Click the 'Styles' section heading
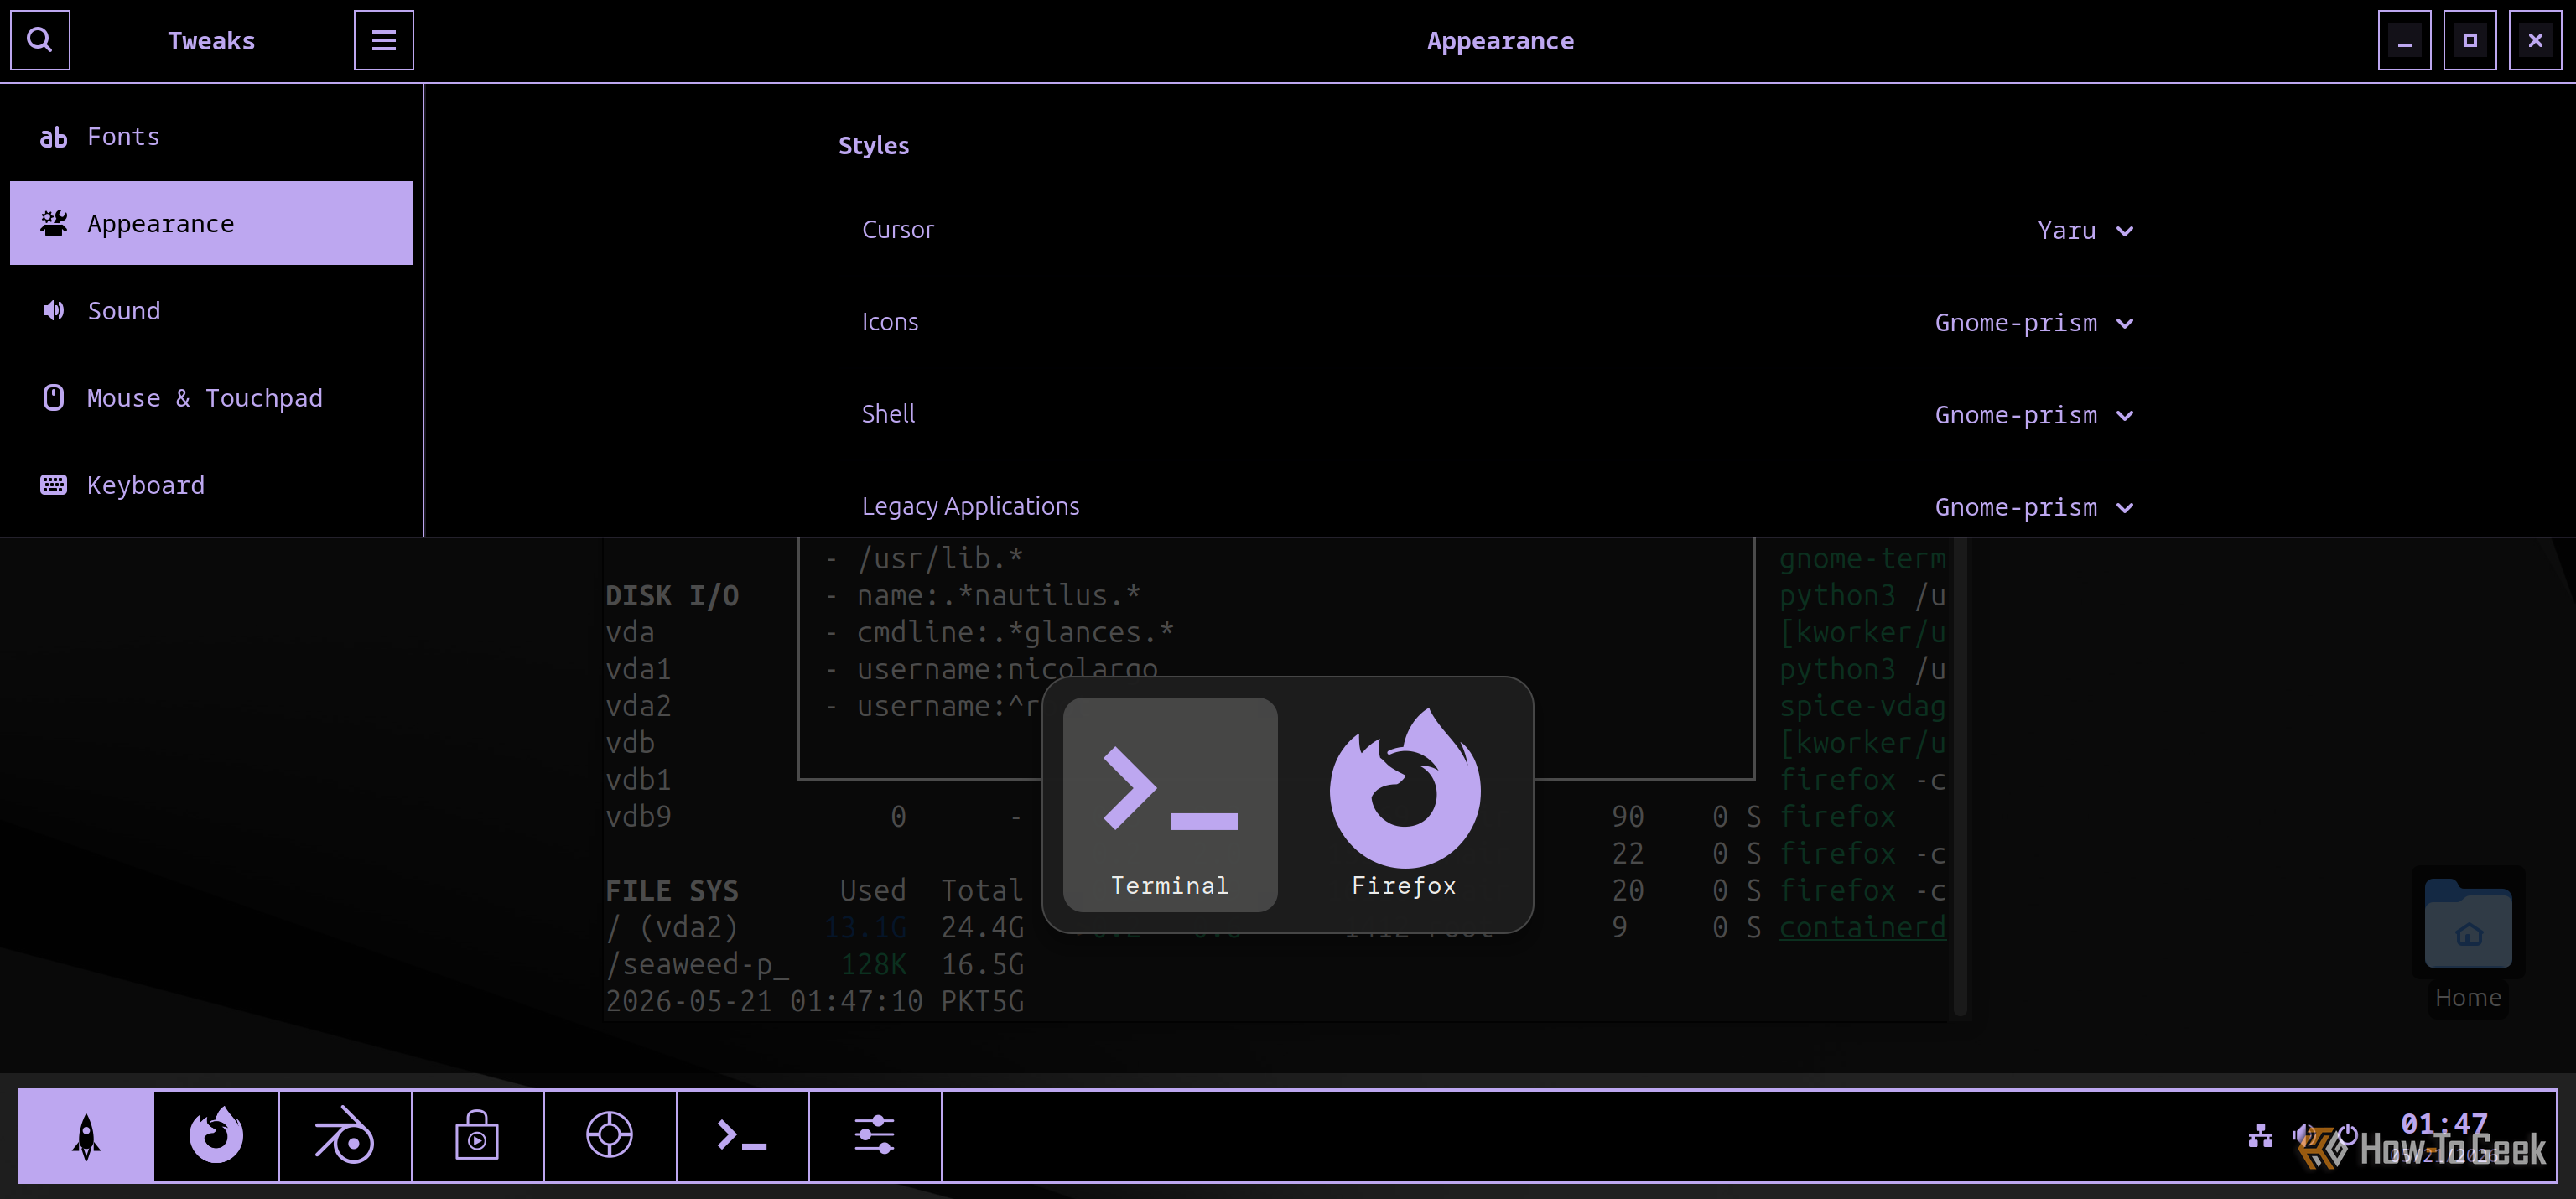The image size is (2576, 1199). pos(873,146)
